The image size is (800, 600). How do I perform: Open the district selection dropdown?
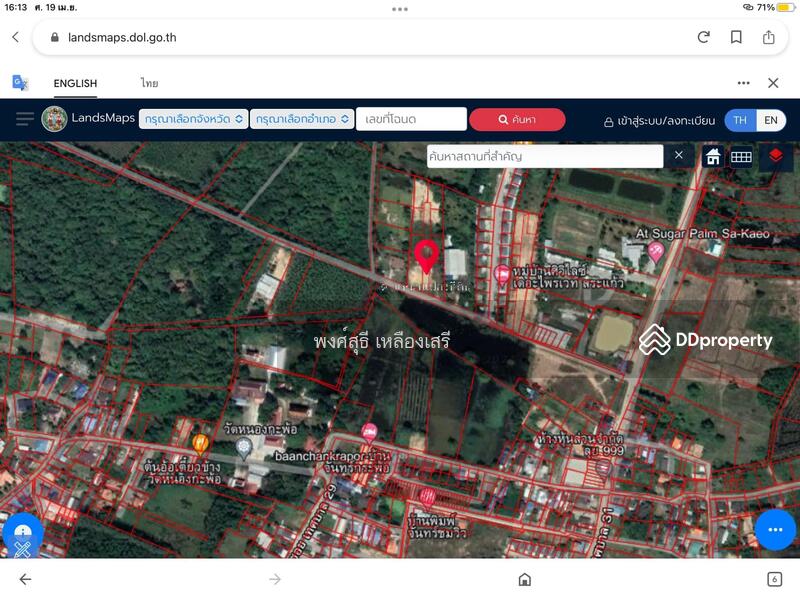(298, 118)
